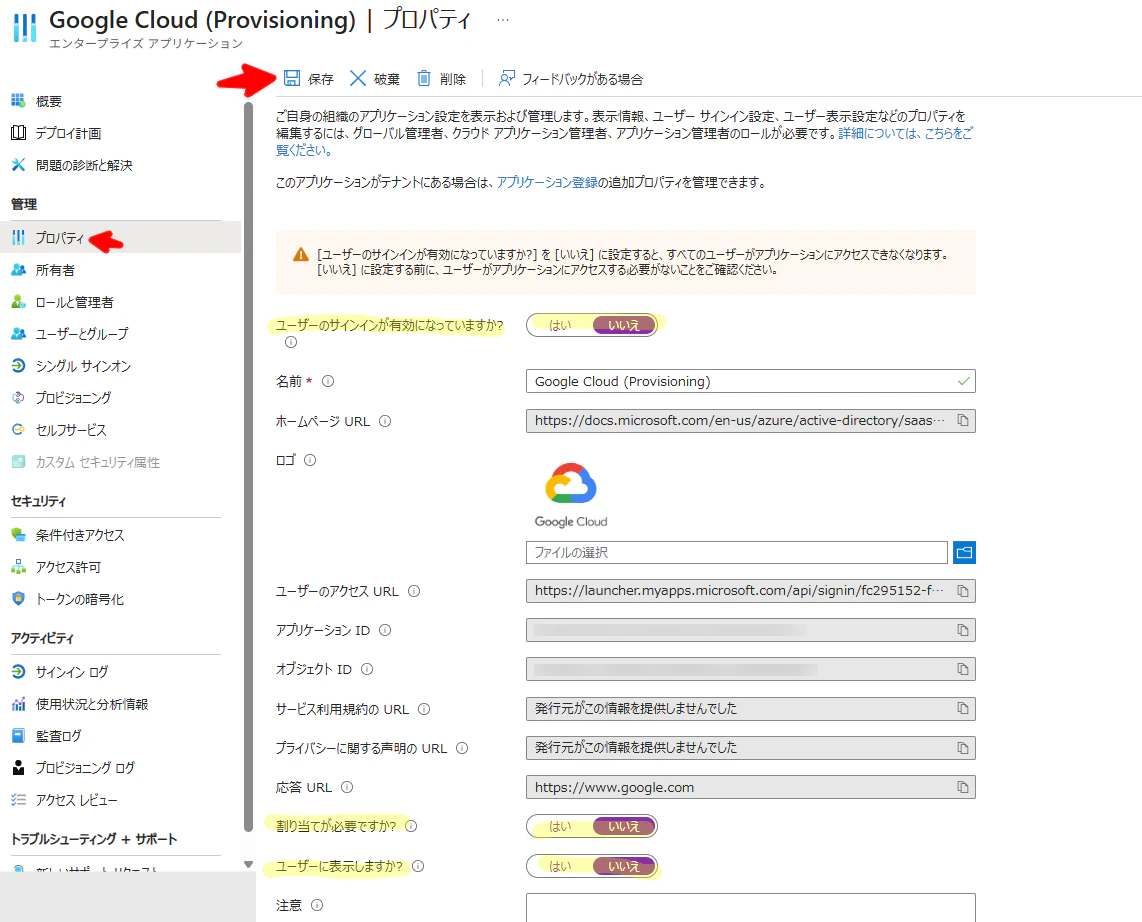Screen dimensions: 1142x922
Task: Click the ファイルの選択 logo file field
Action: (x=736, y=552)
